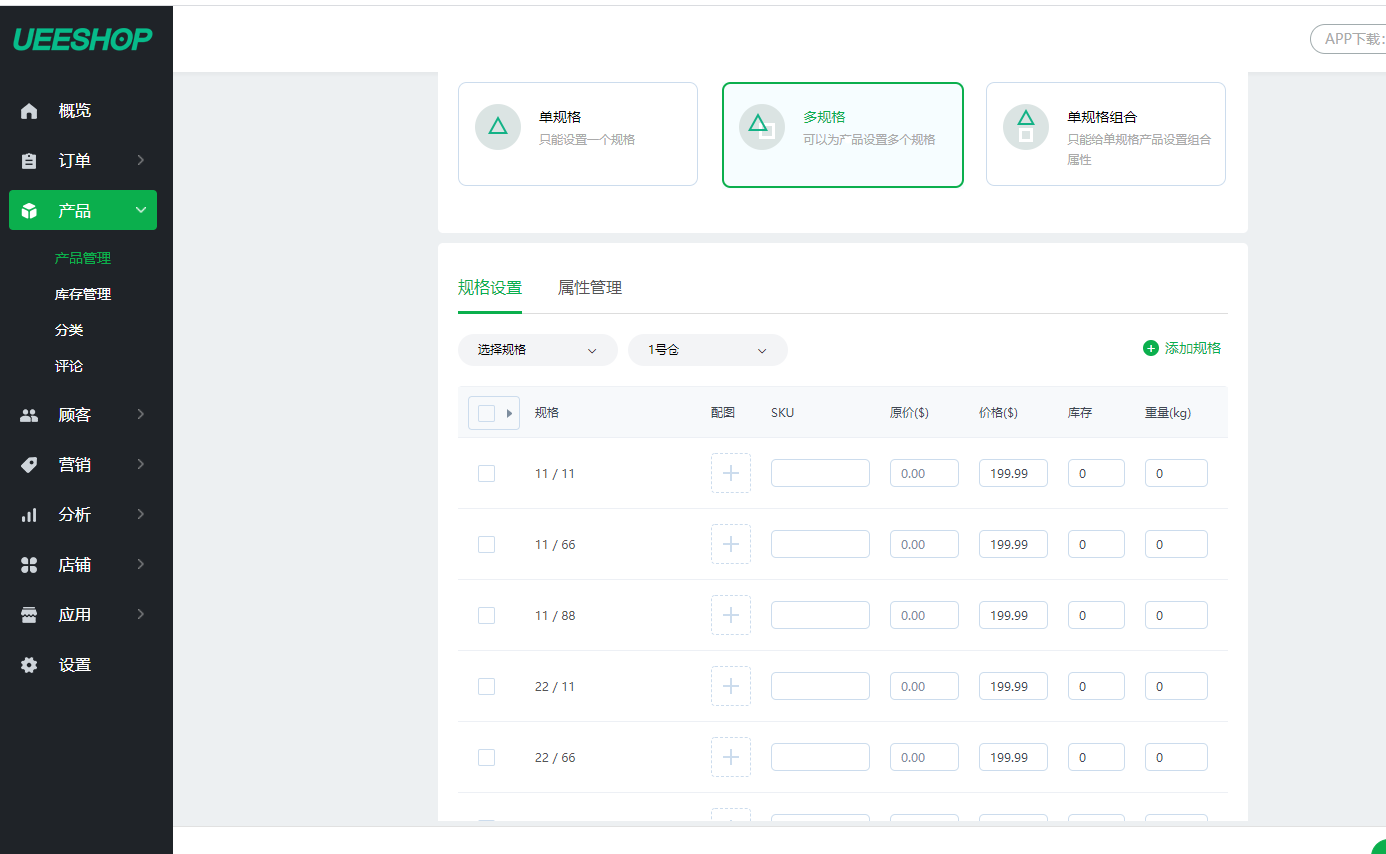Collapse the 产品 menu chevron
This screenshot has width=1386, height=854.
tap(140, 210)
